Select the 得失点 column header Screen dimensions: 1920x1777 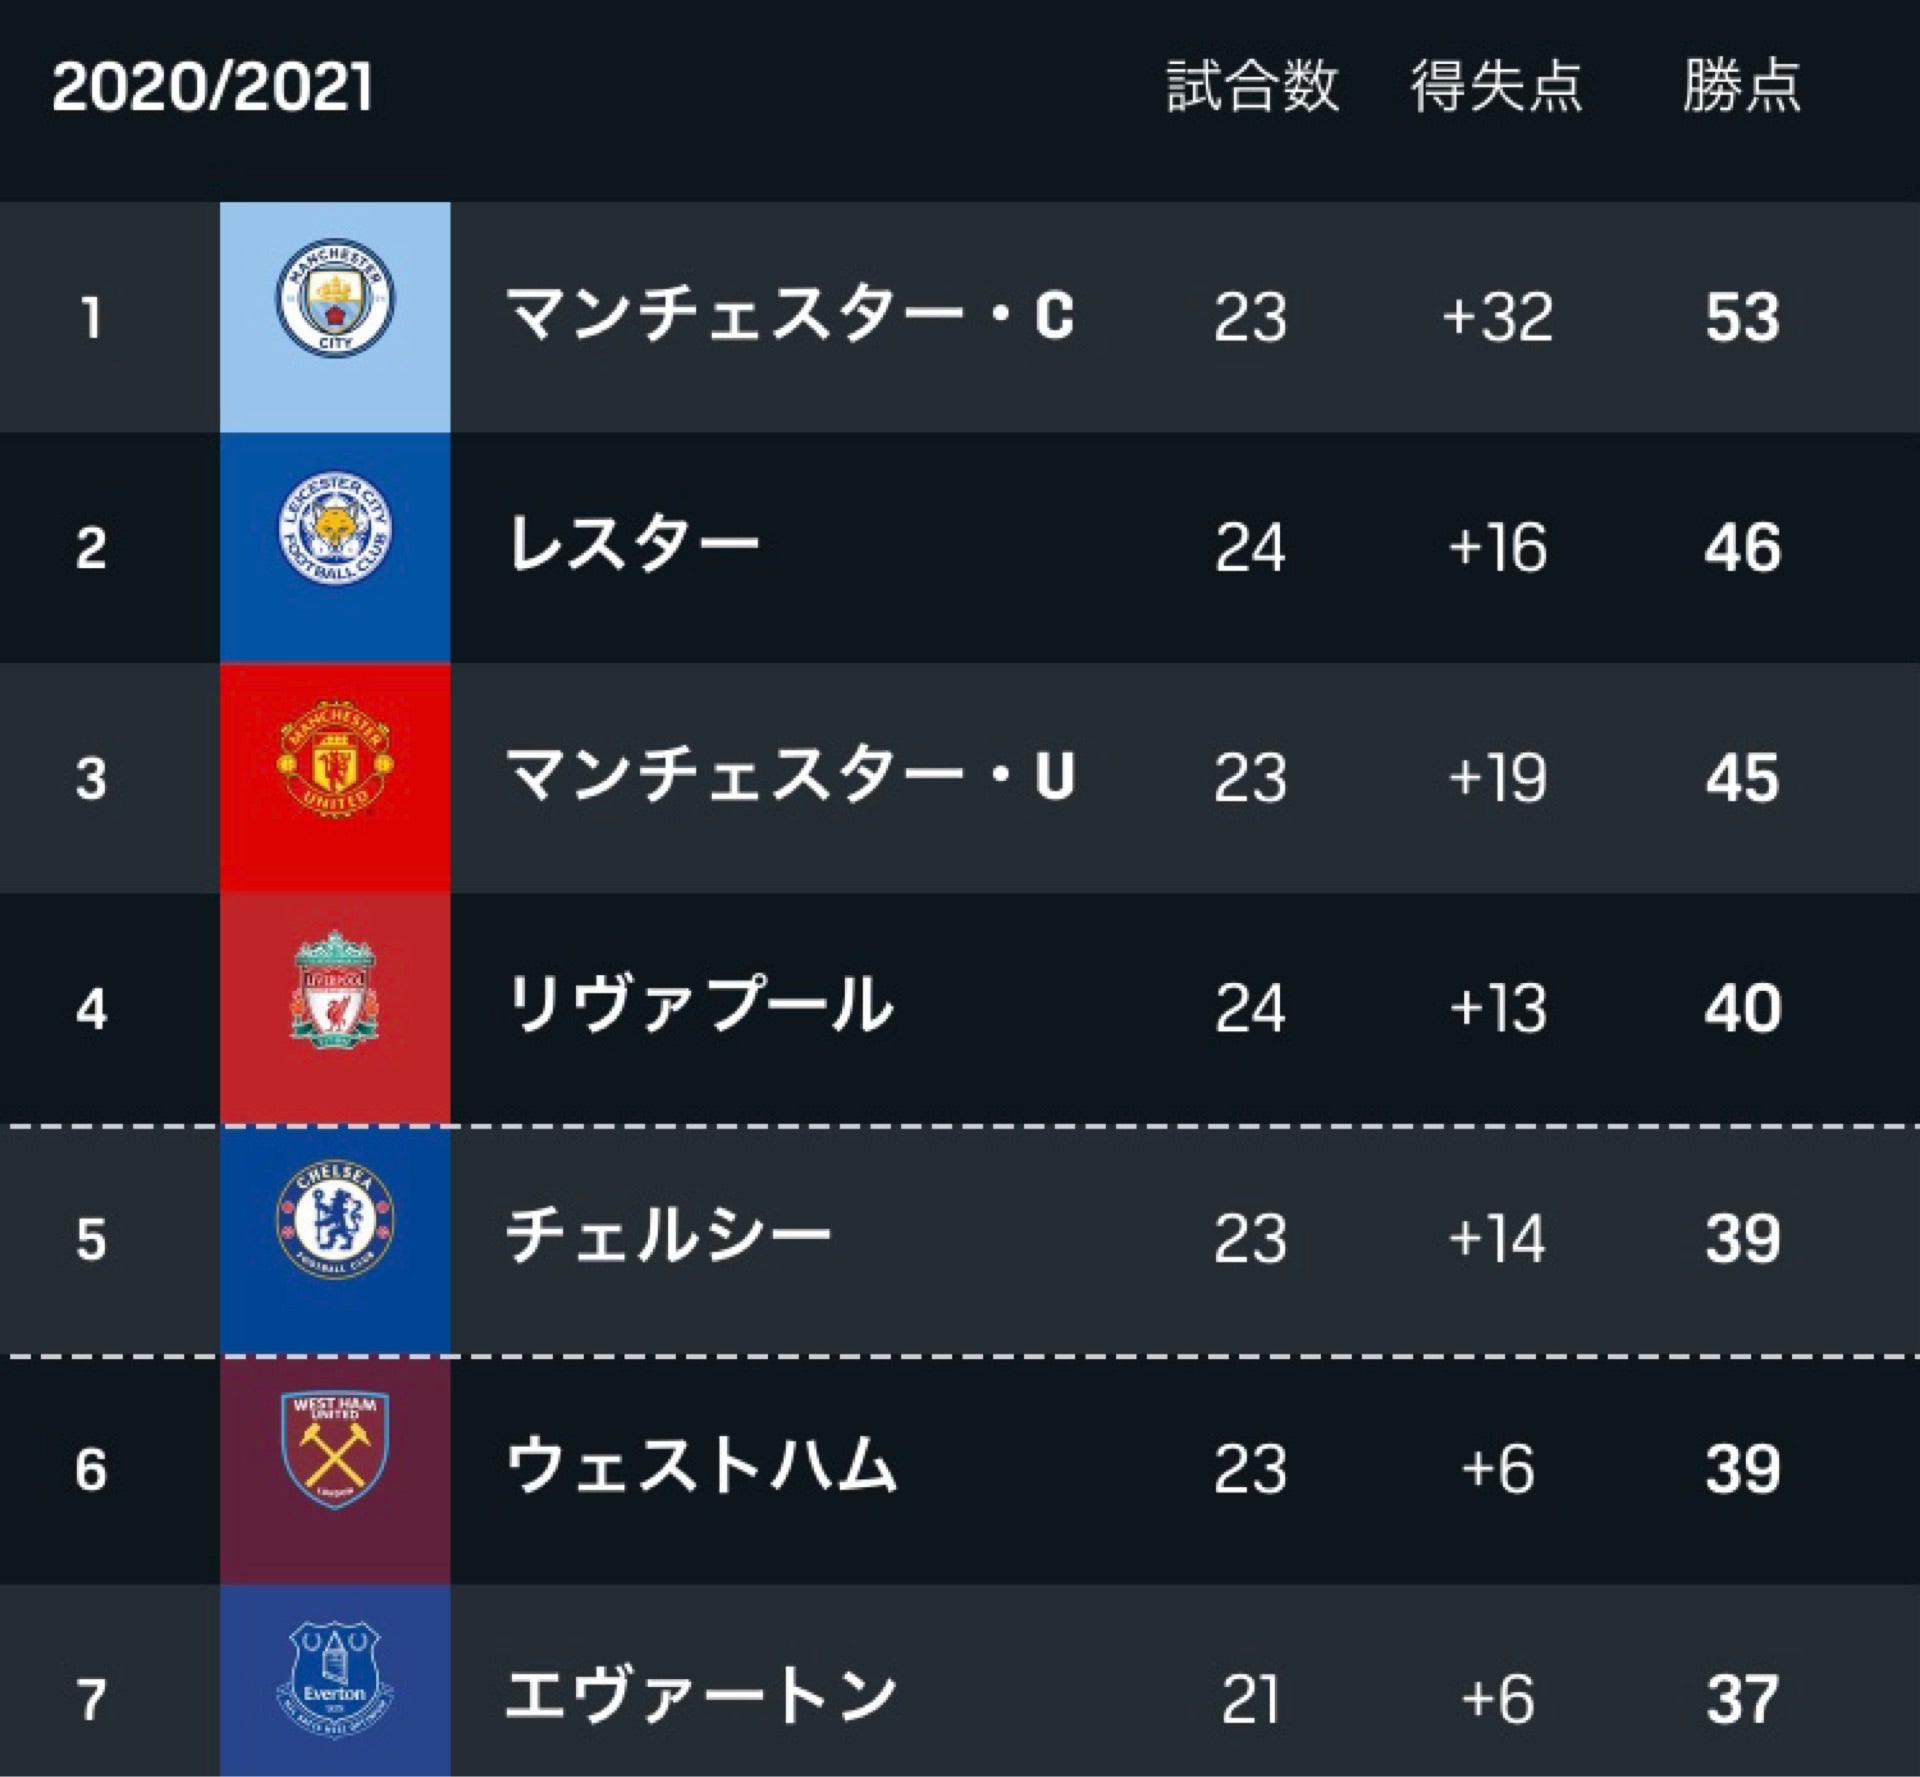1497,86
